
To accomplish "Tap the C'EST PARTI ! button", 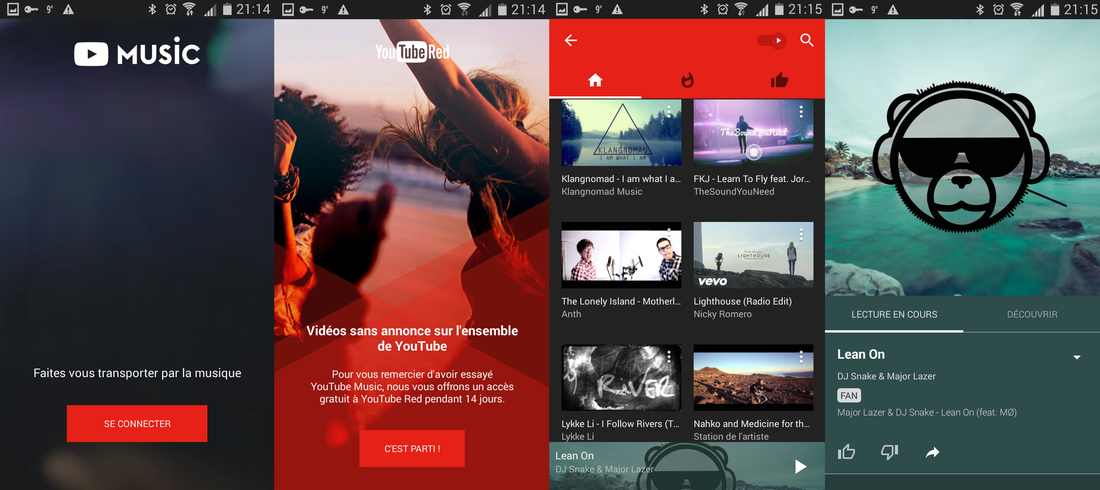I will pyautogui.click(x=412, y=449).
